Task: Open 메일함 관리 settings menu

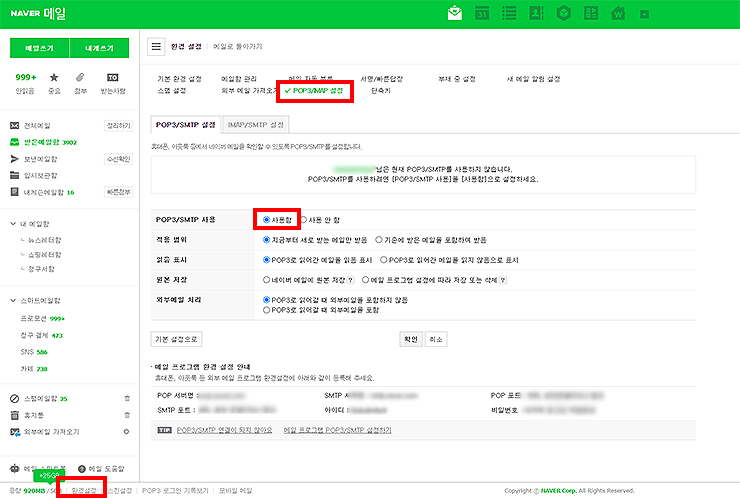Action: pyautogui.click(x=239, y=79)
